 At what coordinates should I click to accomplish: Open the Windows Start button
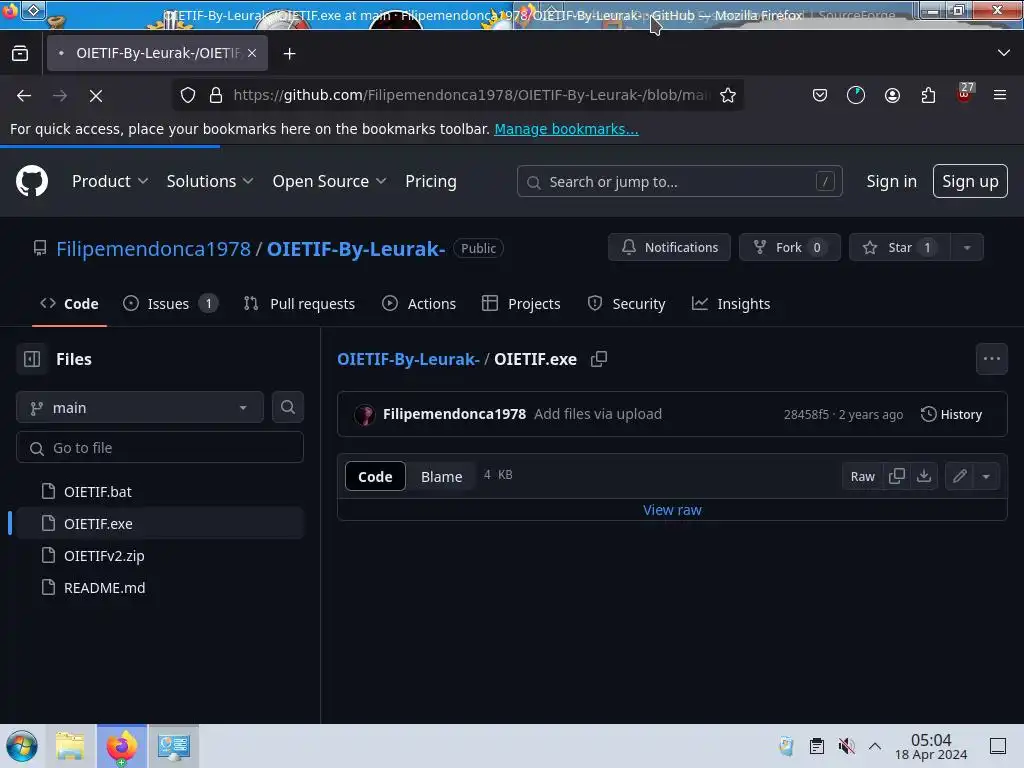22,746
